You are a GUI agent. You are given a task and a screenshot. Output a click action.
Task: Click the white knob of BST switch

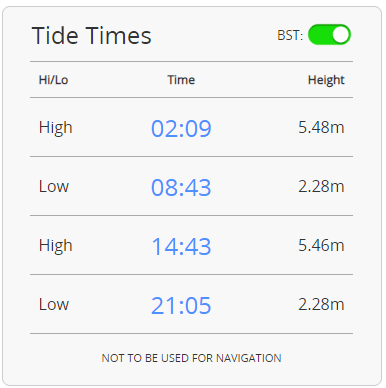pyautogui.click(x=340, y=35)
